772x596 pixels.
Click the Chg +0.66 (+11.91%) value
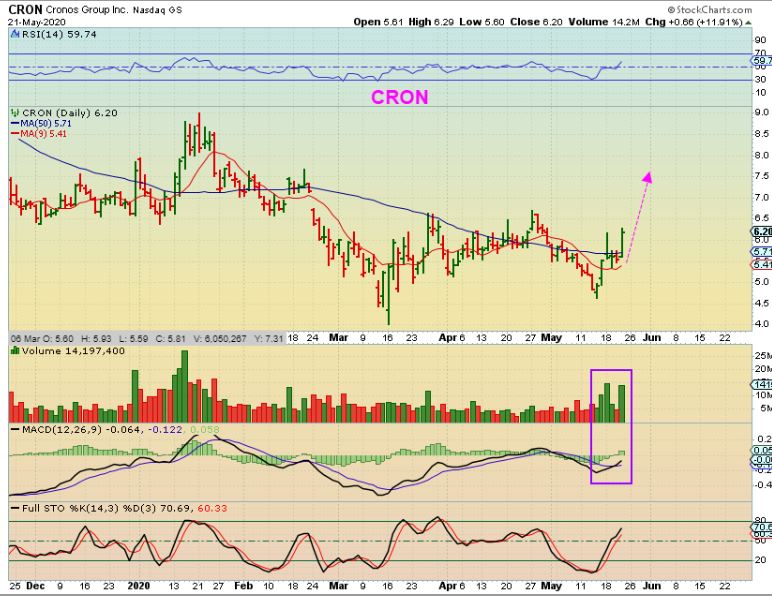click(x=694, y=22)
